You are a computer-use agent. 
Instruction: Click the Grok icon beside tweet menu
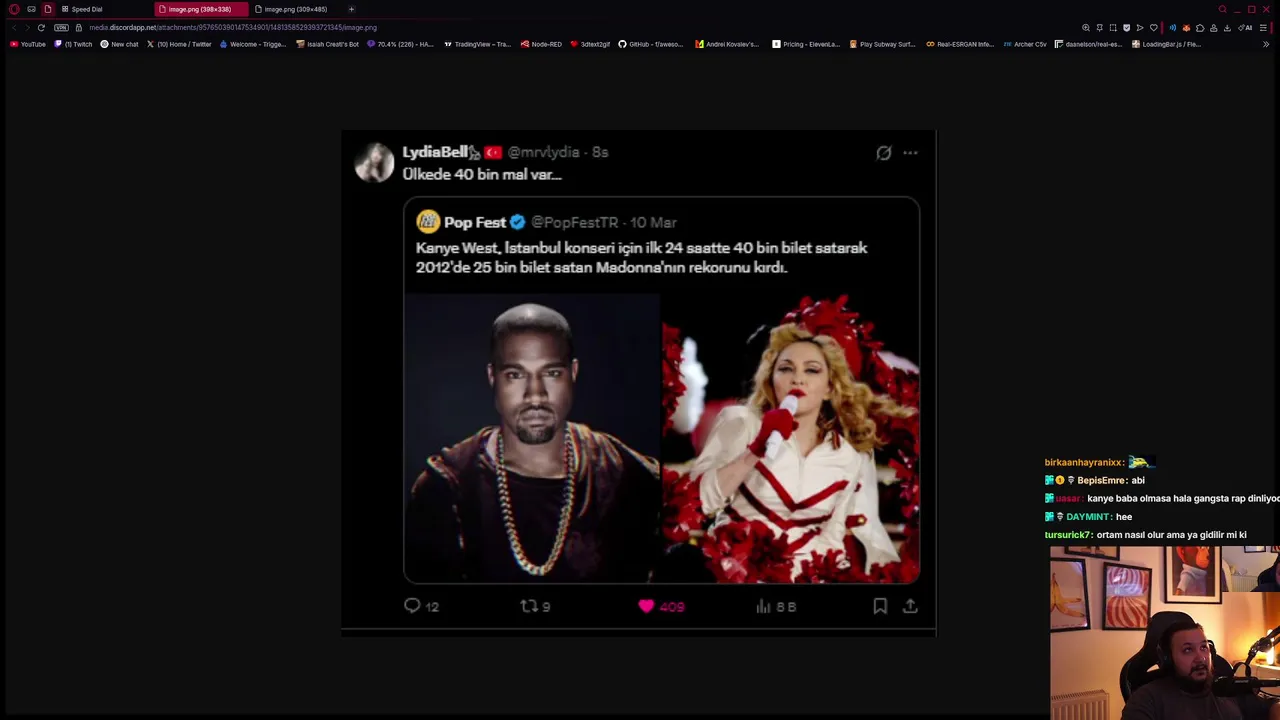coord(884,153)
